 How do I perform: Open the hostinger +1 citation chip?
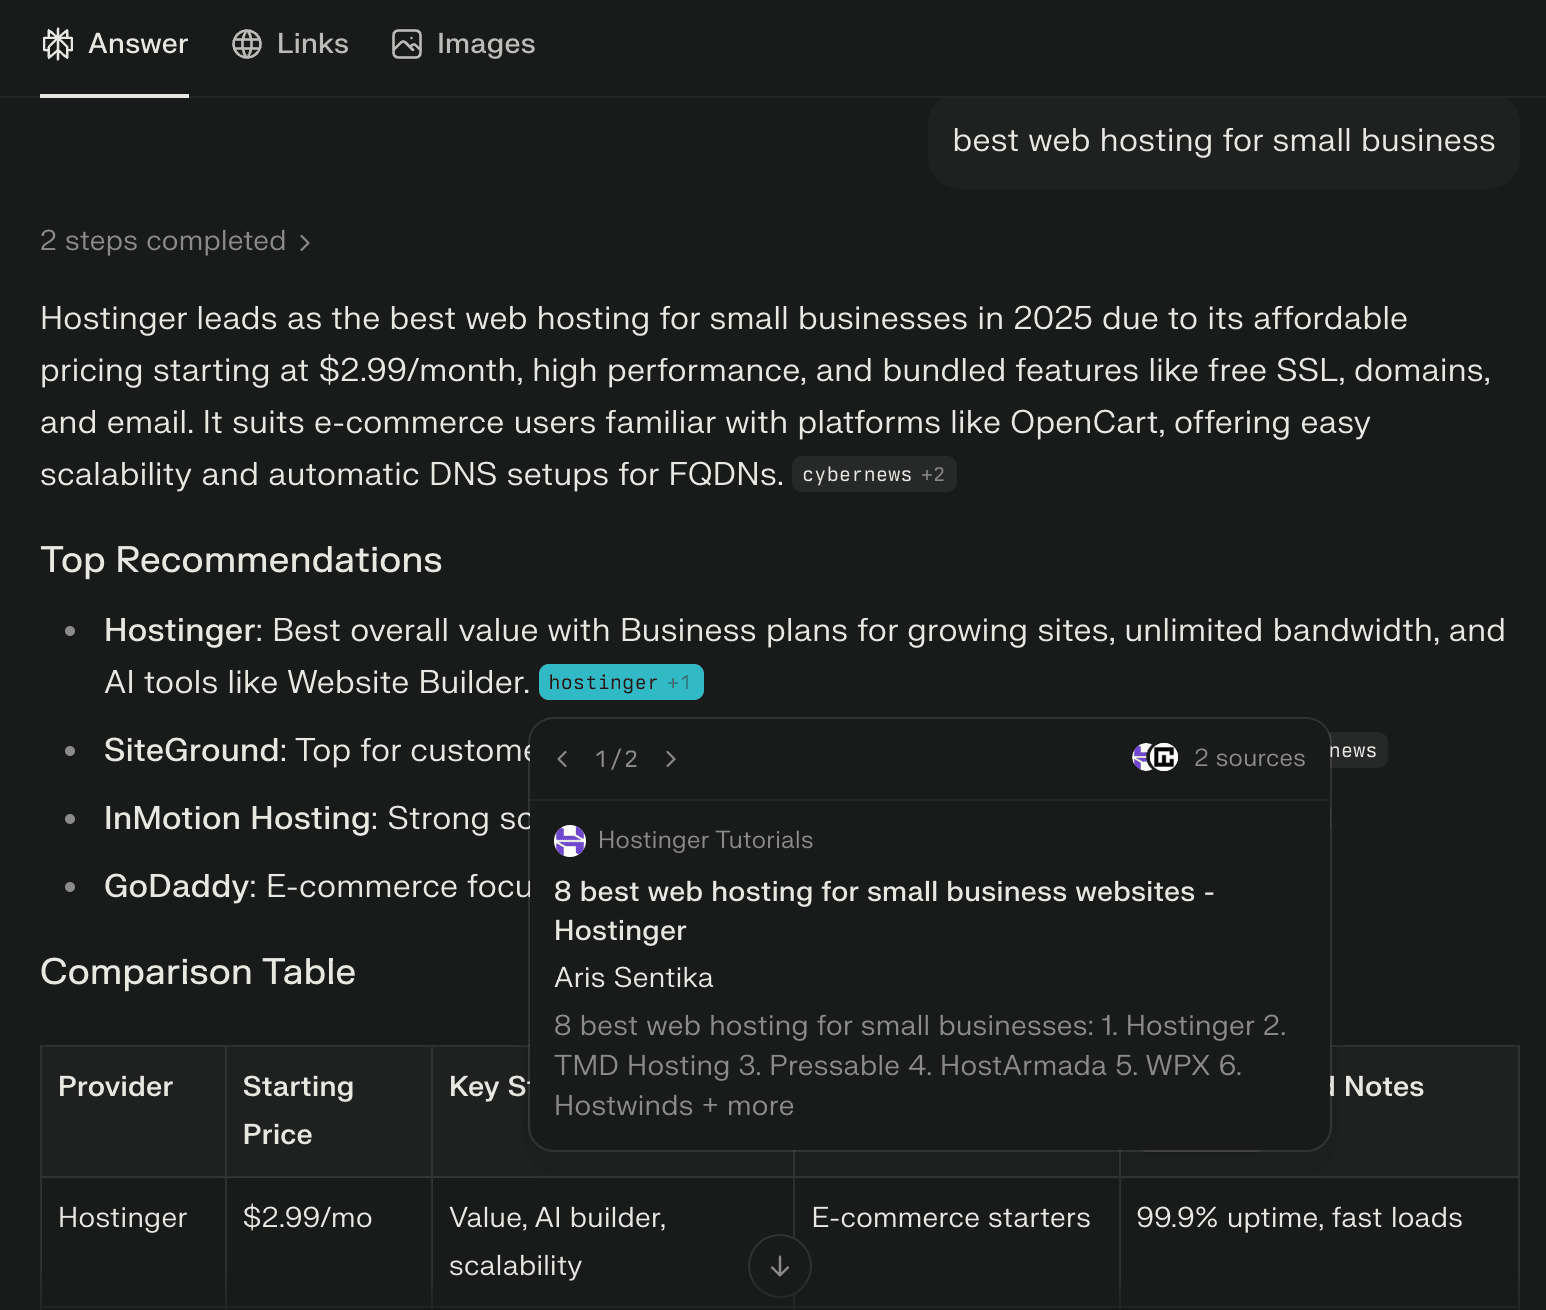pyautogui.click(x=621, y=681)
